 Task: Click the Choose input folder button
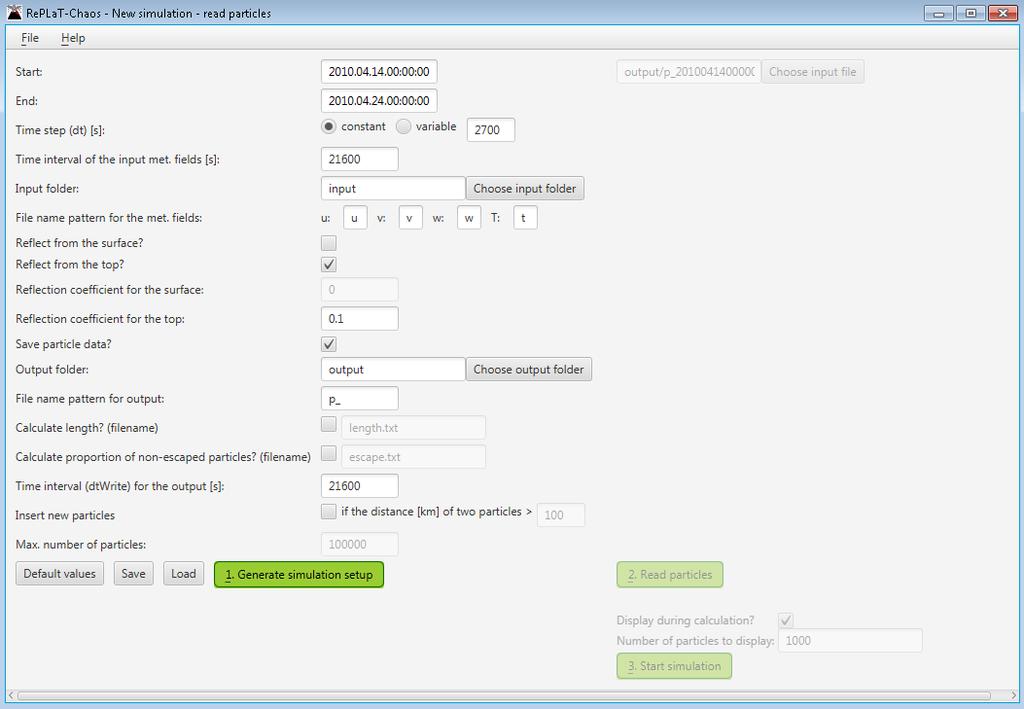pos(524,189)
